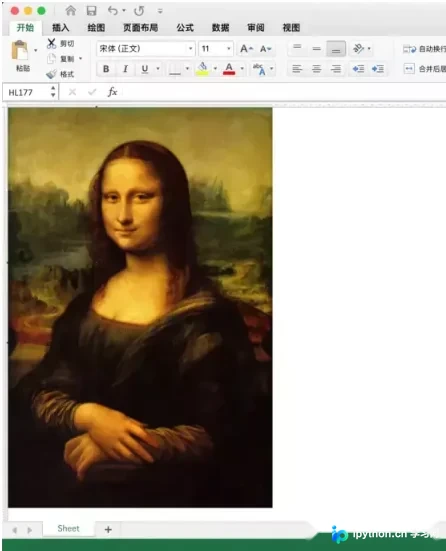Expand the 复制 copy options arrow
The width and height of the screenshot is (446, 551).
point(80,59)
